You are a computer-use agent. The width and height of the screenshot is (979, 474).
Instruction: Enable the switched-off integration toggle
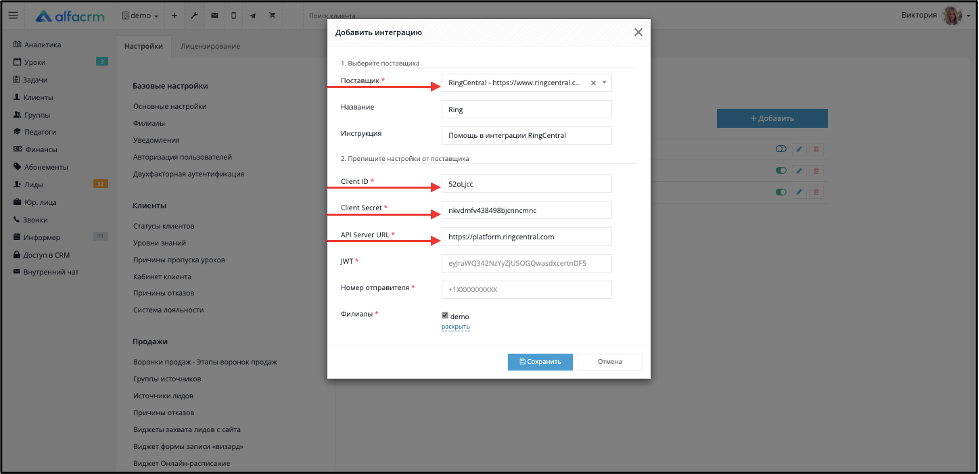coord(781,149)
